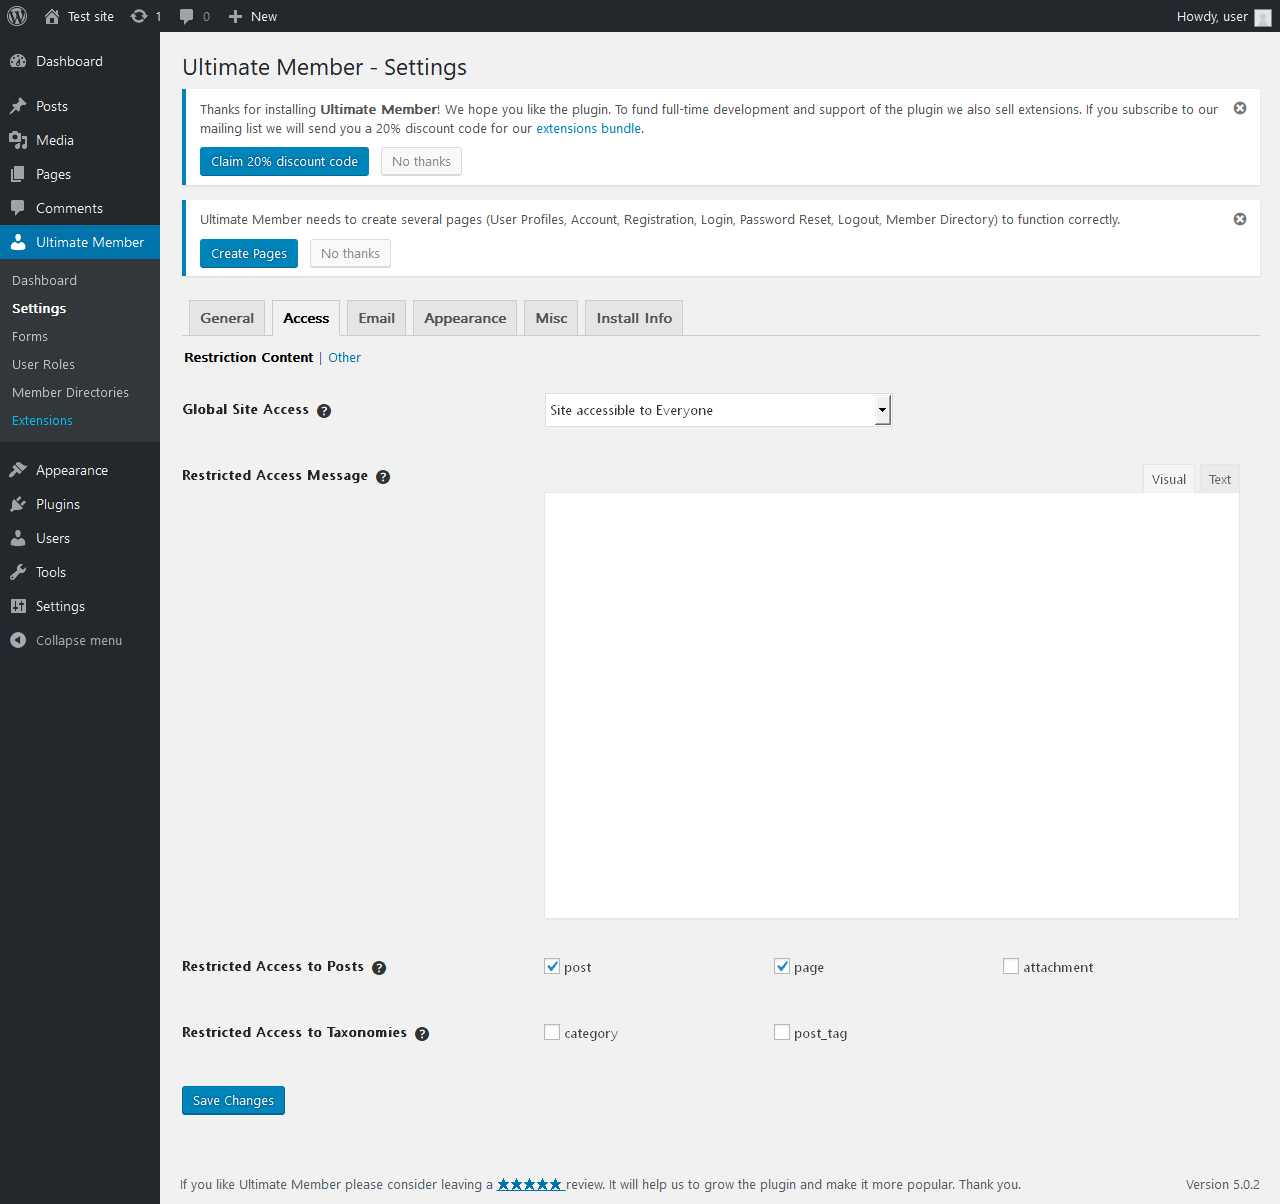The height and width of the screenshot is (1204, 1280).
Task: Check the category taxonomy checkbox
Action: click(x=552, y=1032)
